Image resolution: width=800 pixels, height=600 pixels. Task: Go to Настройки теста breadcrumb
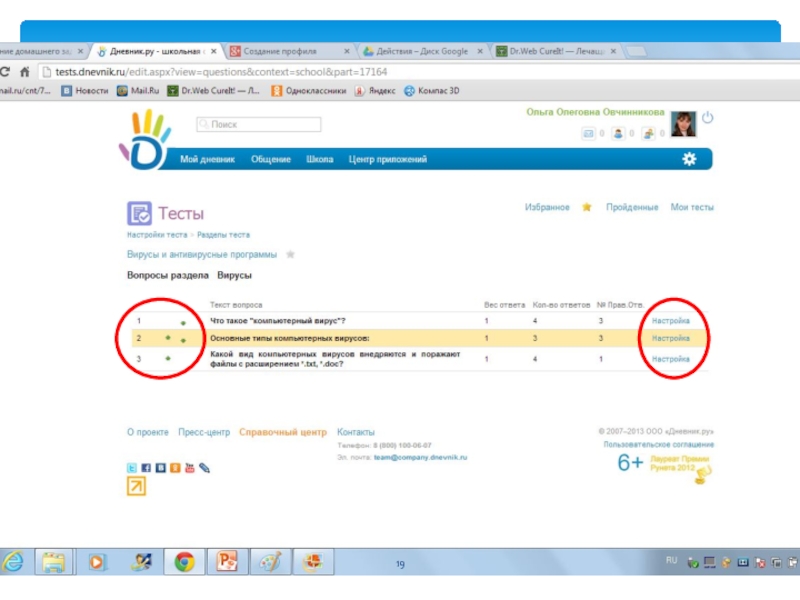157,235
